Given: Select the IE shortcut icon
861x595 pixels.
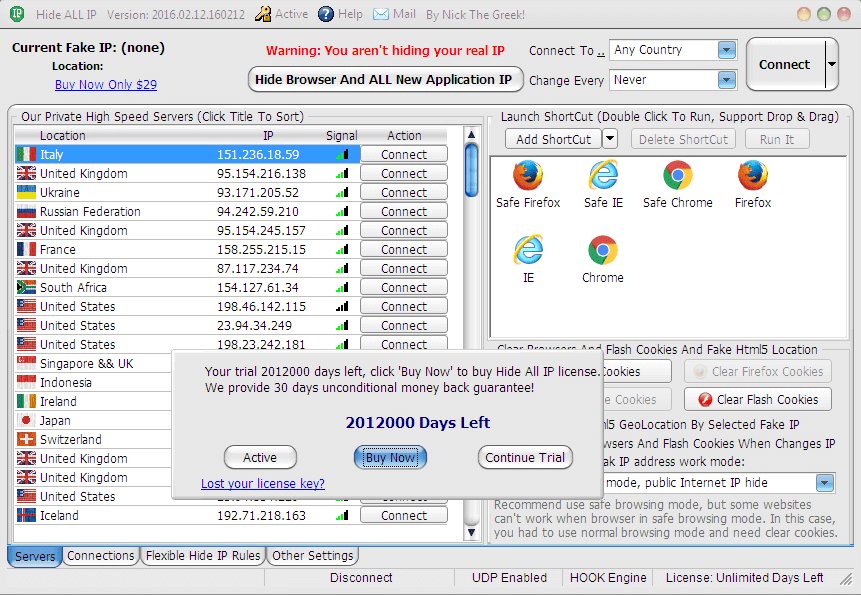Looking at the screenshot, I should pyautogui.click(x=528, y=250).
